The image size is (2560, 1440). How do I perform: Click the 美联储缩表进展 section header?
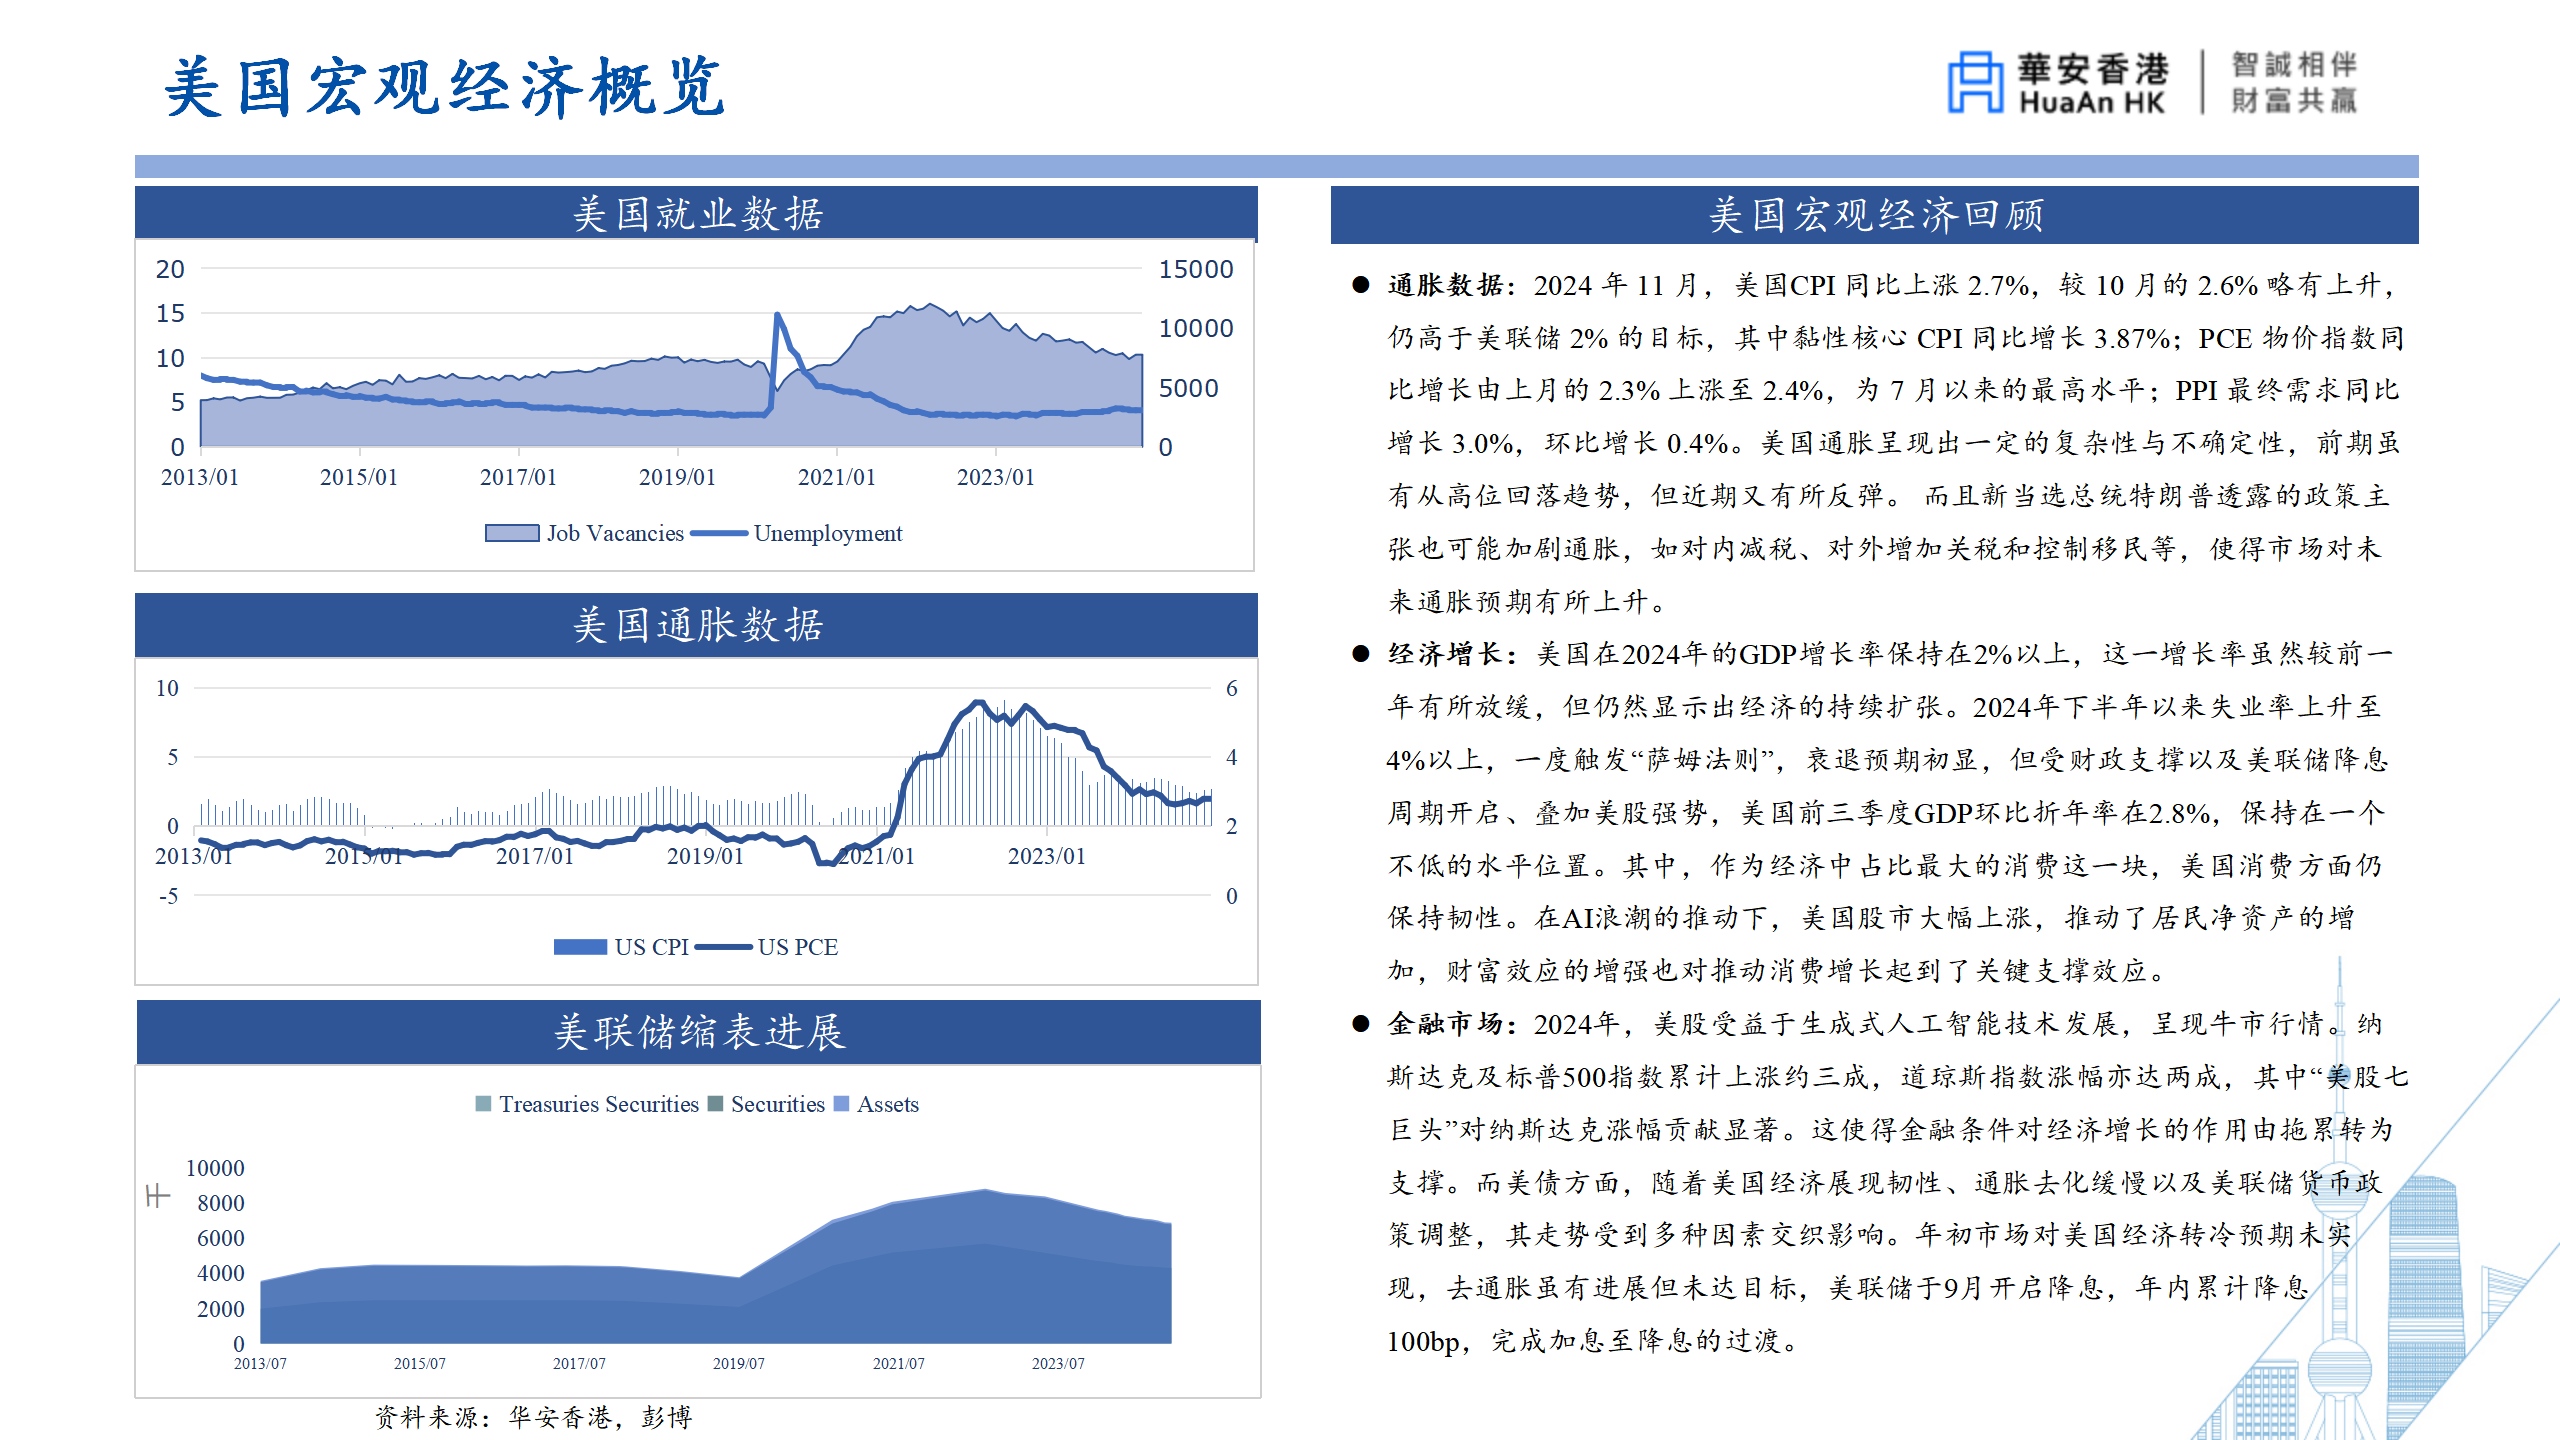tap(698, 1032)
